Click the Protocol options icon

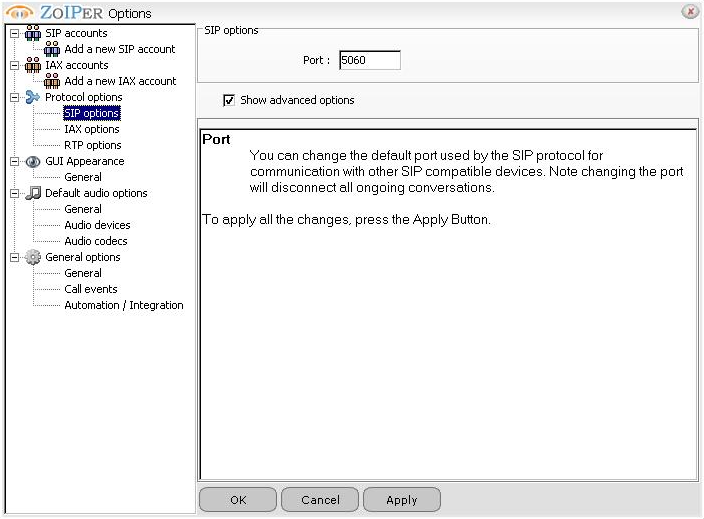[32, 97]
